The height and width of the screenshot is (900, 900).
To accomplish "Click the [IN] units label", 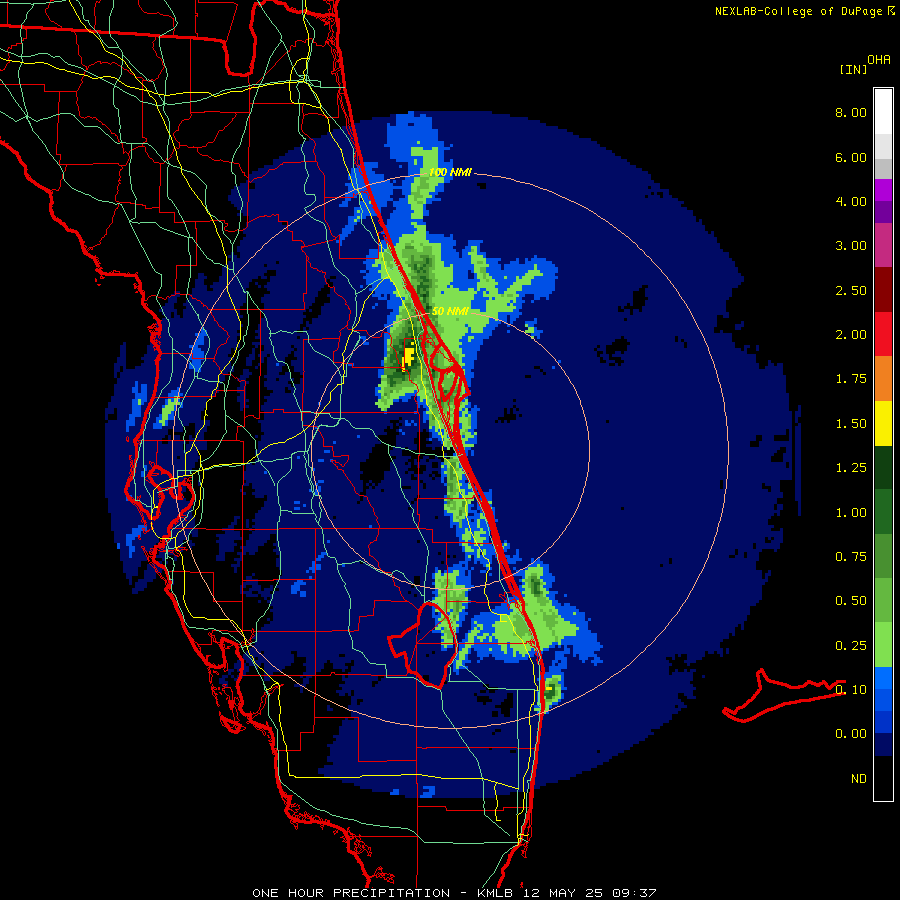I will 853,69.
